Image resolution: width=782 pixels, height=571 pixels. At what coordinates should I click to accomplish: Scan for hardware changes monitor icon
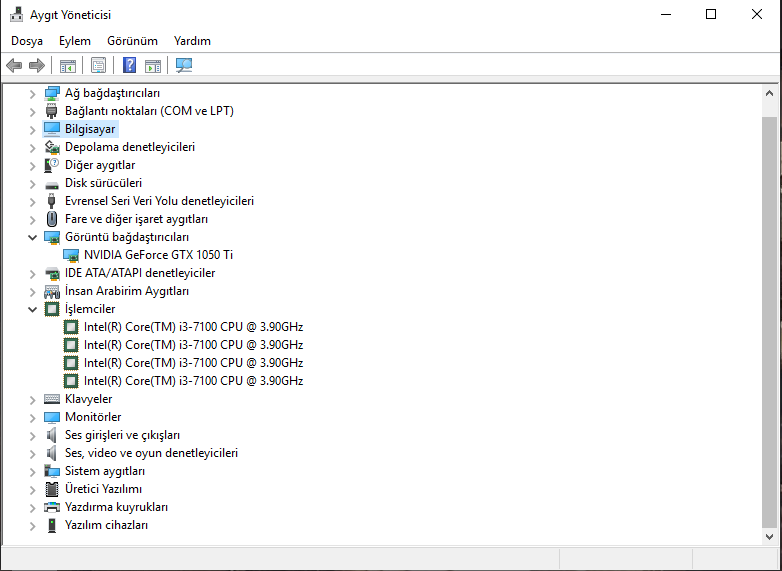(x=184, y=65)
